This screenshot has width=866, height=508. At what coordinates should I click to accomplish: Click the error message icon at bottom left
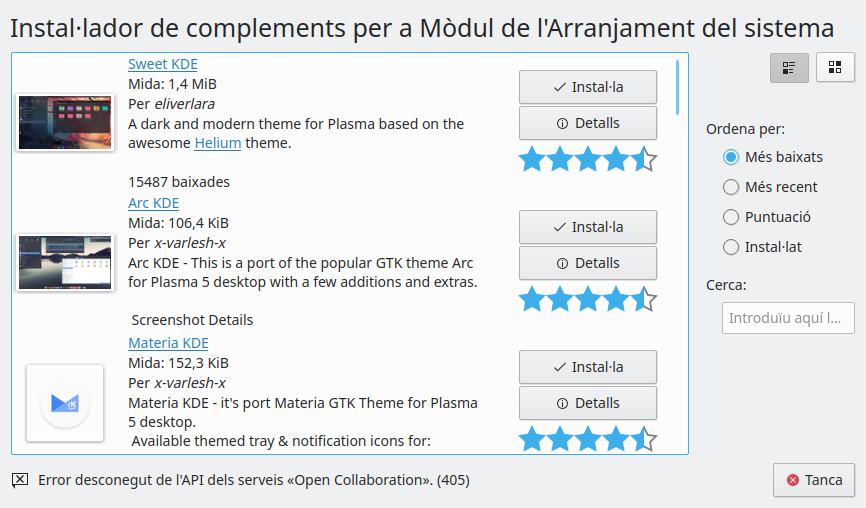(x=20, y=480)
